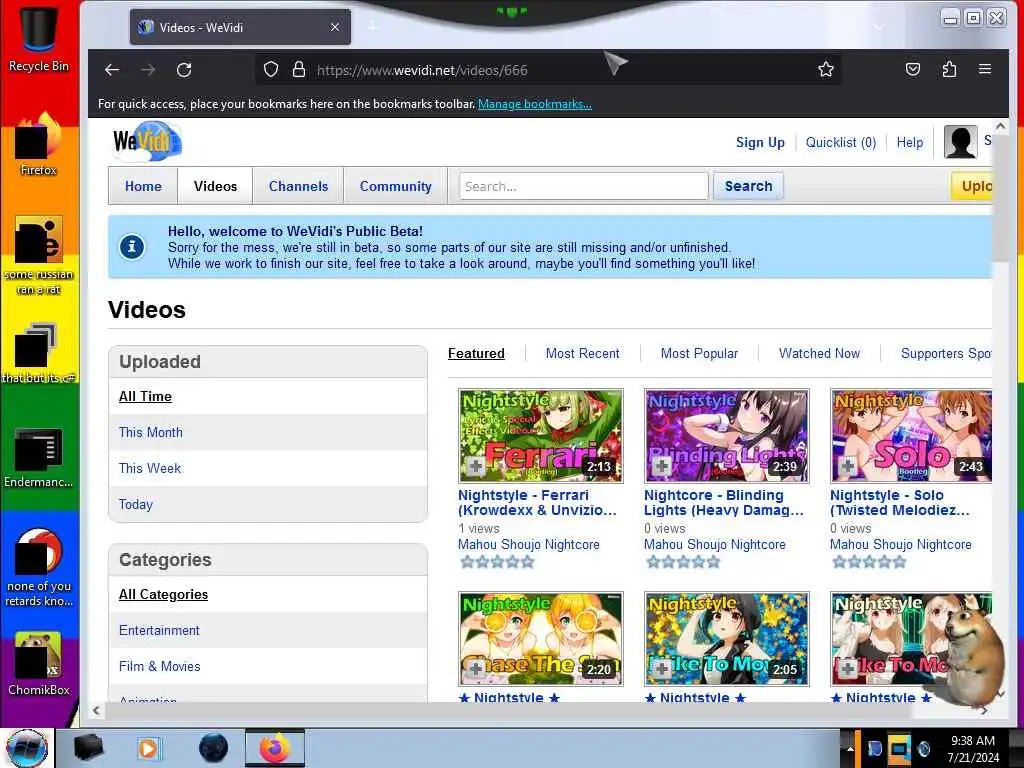Image resolution: width=1024 pixels, height=768 pixels.
Task: Click the info icon in welcome banner
Action: 132,247
